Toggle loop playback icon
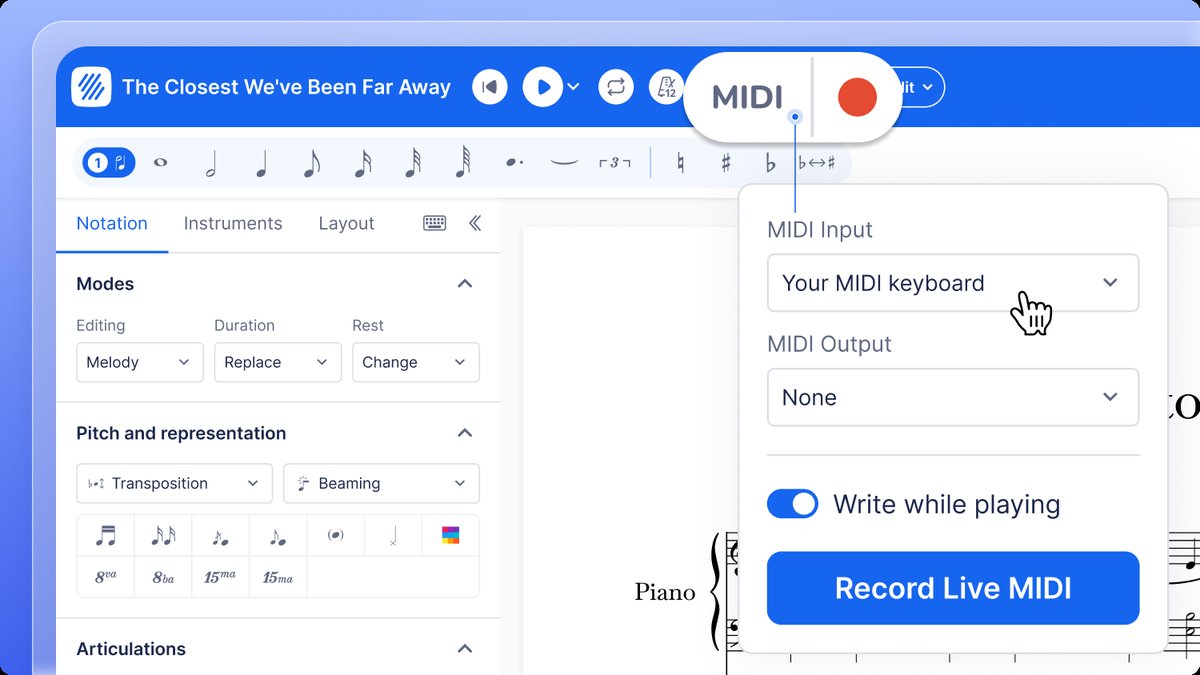Screen dimensions: 1200x675 [616, 87]
